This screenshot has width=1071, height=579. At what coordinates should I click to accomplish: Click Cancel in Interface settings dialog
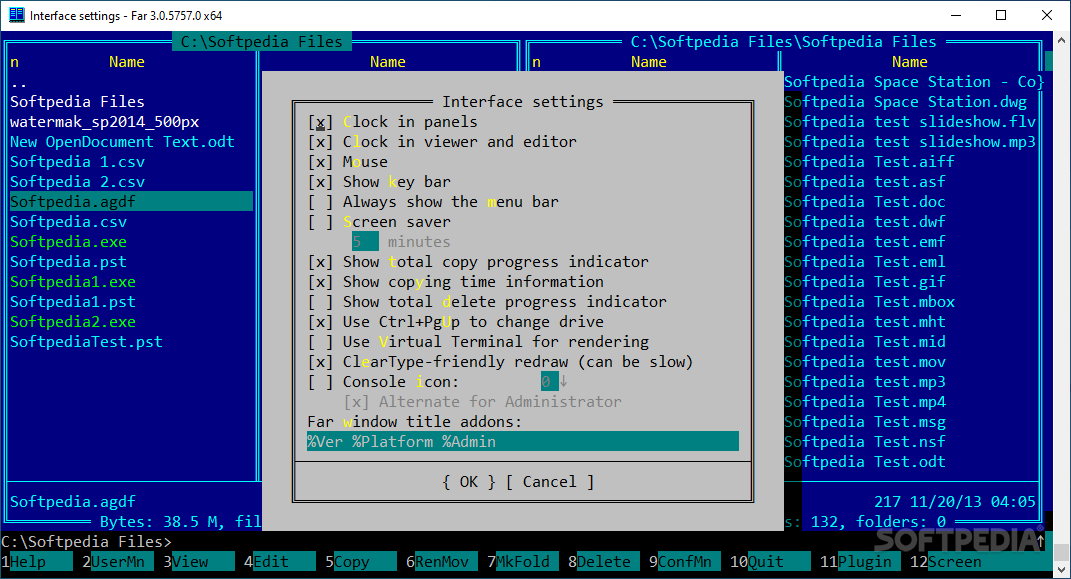point(550,482)
